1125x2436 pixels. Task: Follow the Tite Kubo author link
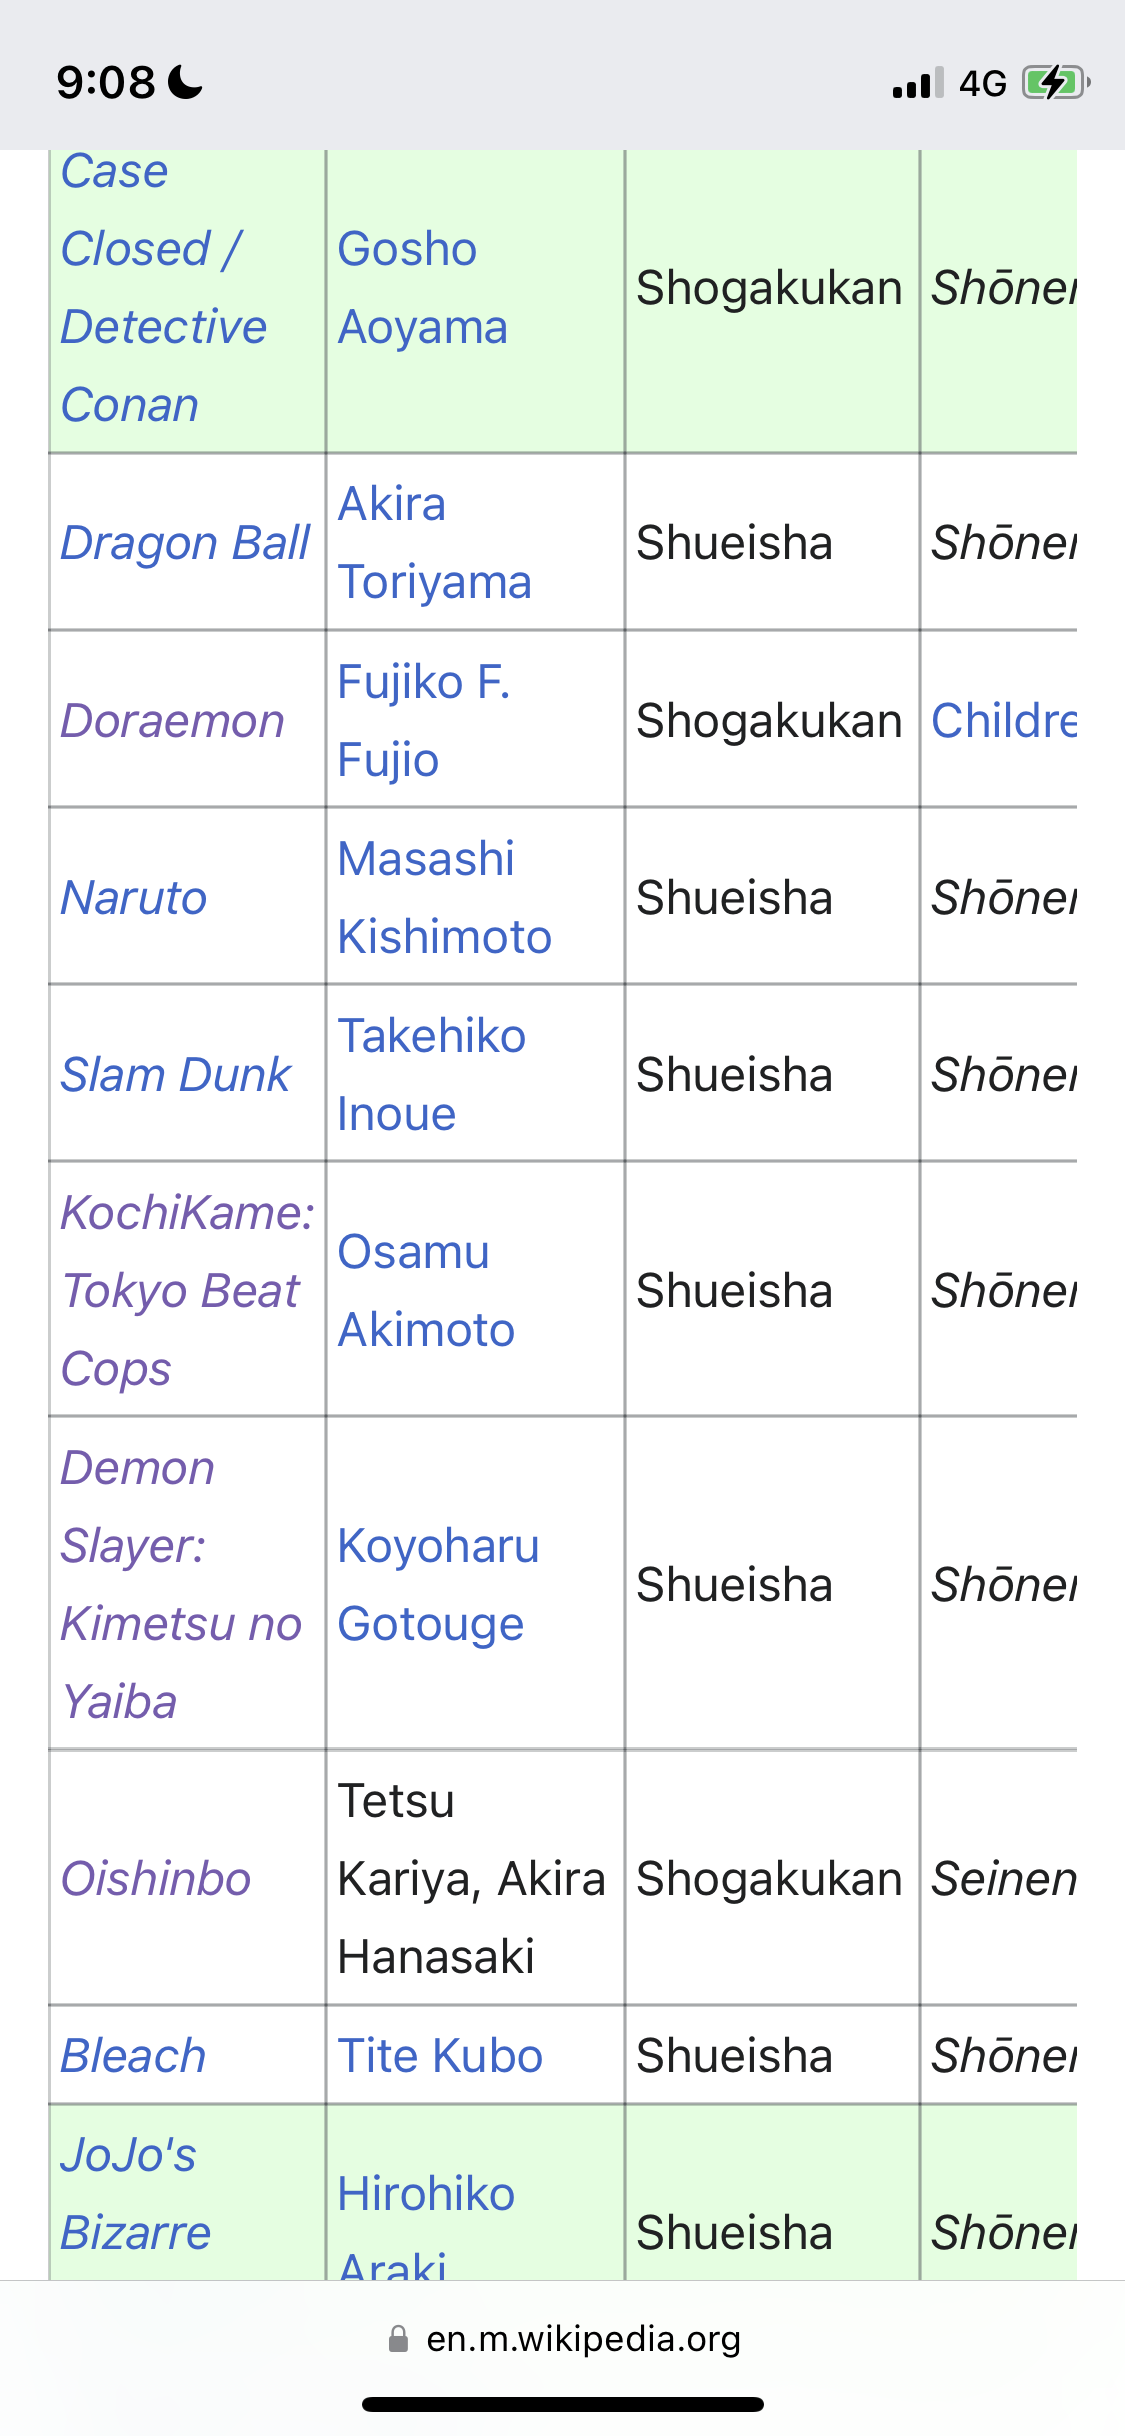pos(440,2056)
